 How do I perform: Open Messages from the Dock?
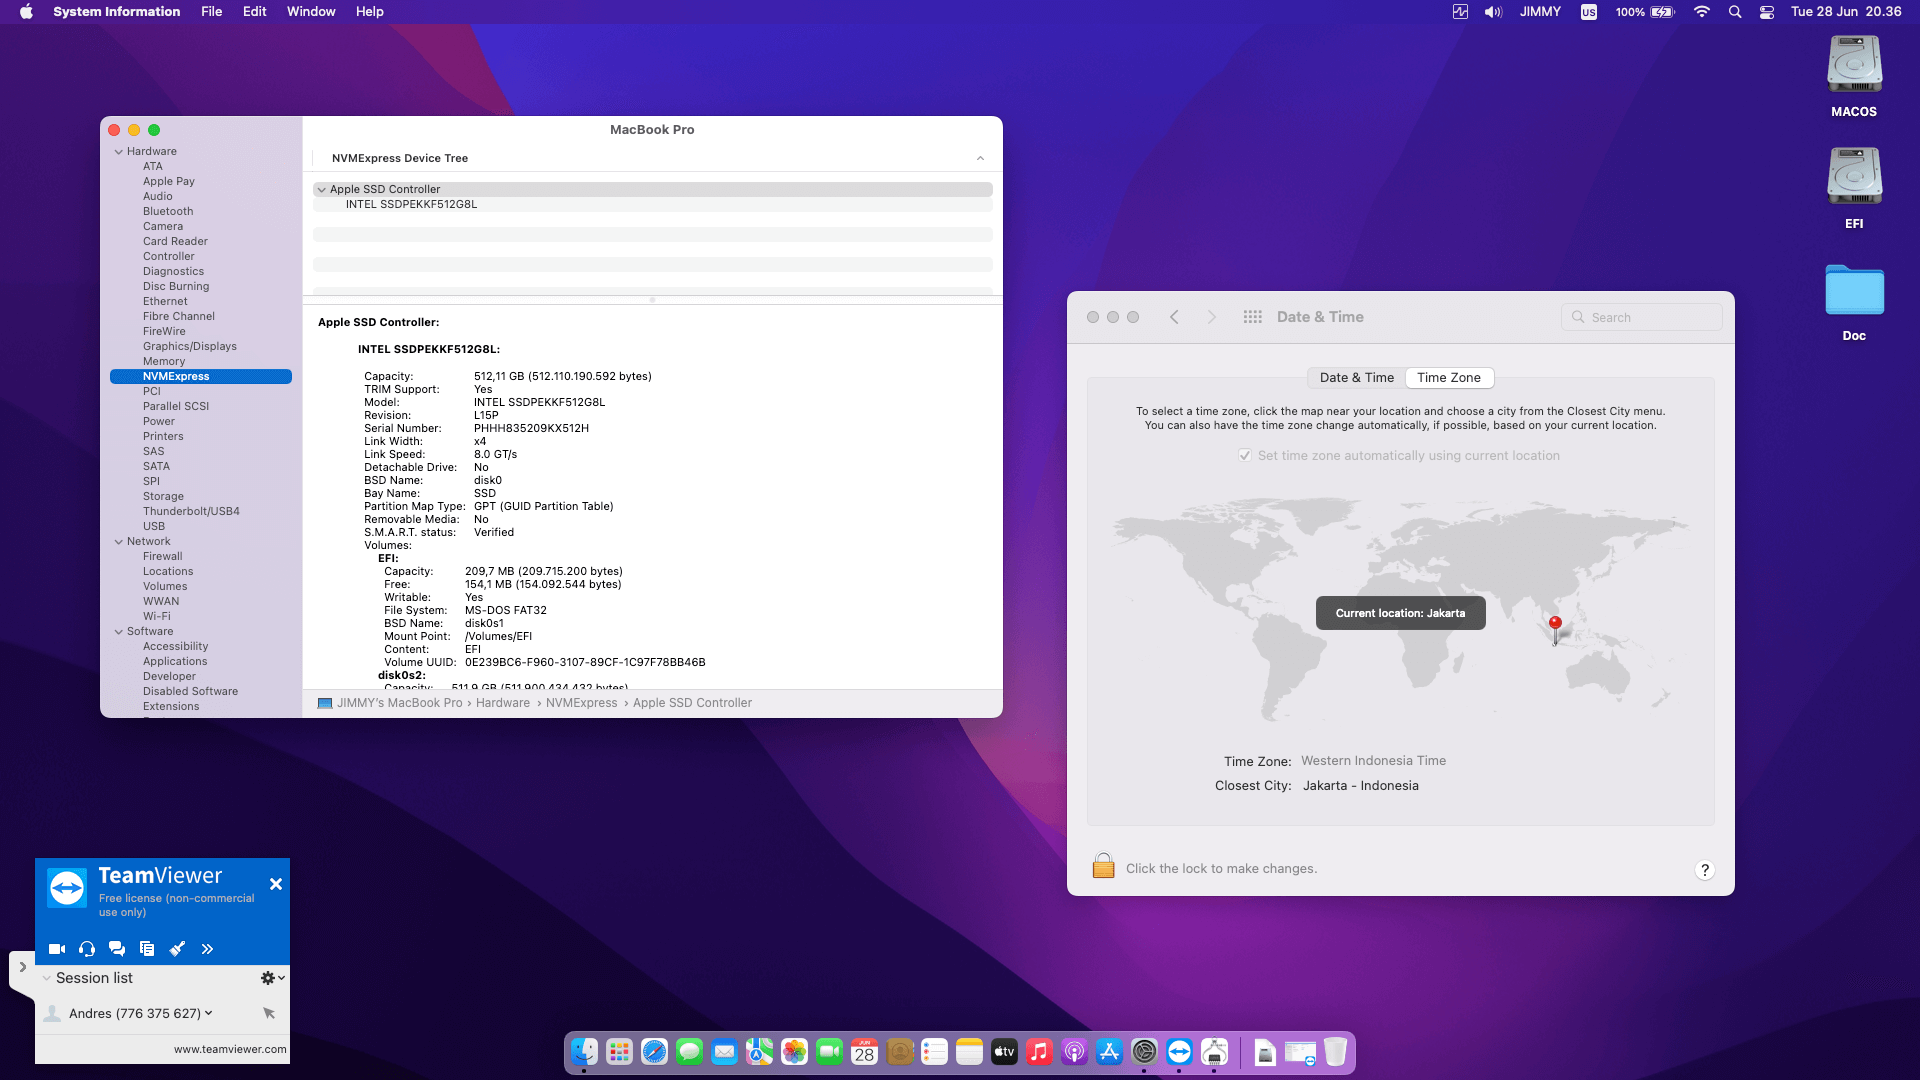point(689,1052)
